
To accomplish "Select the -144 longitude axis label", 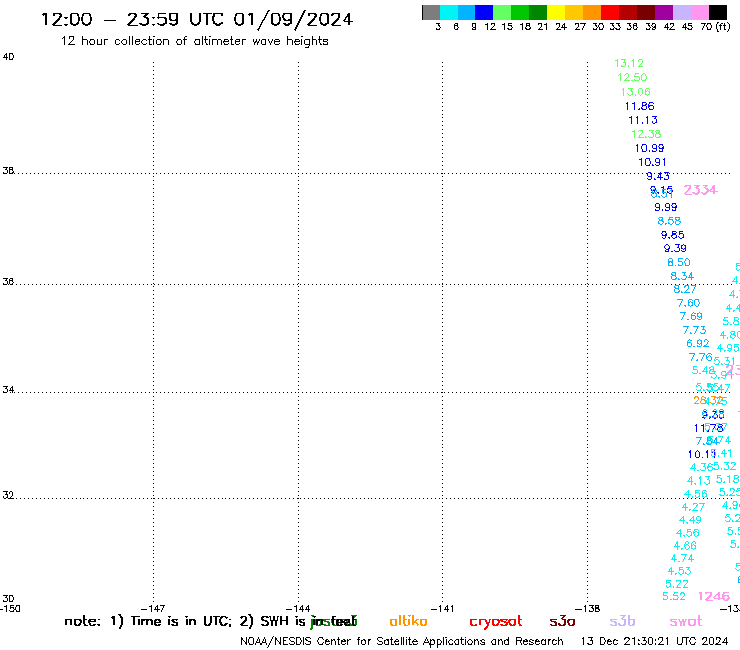I will [298, 609].
